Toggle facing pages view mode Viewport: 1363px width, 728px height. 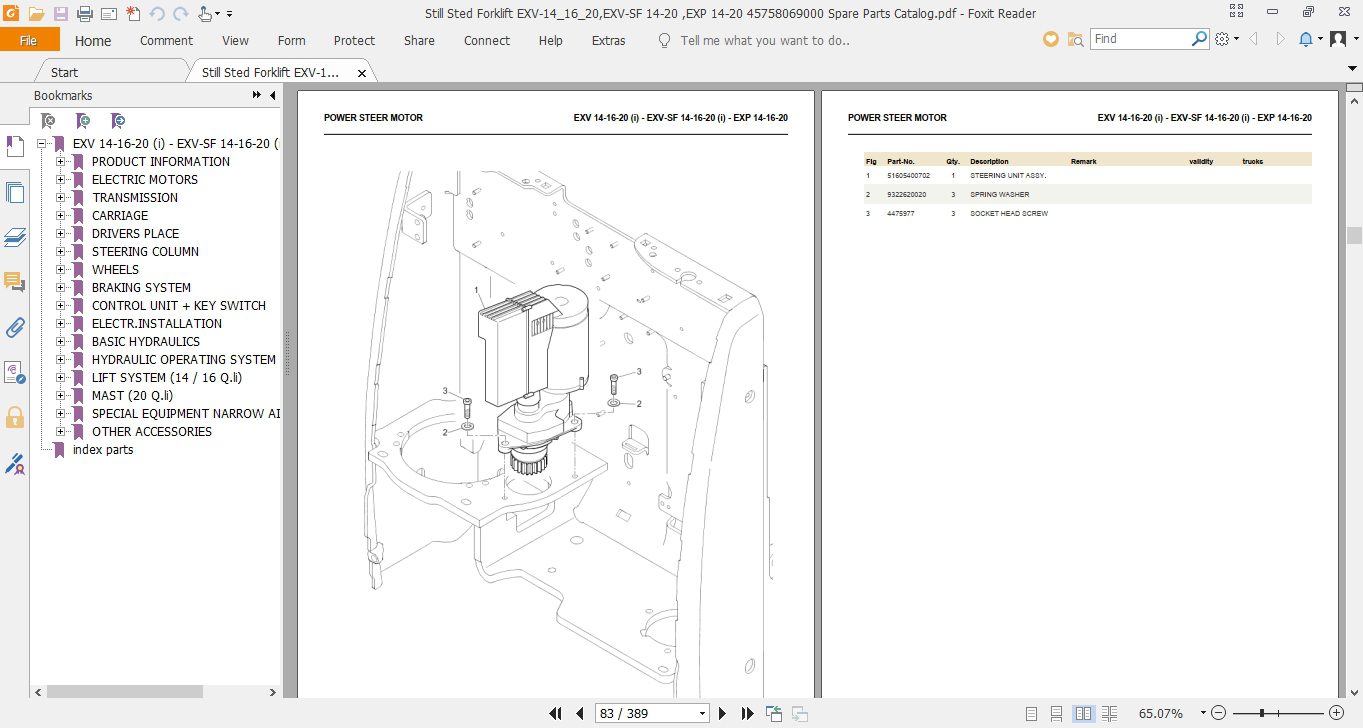click(x=1083, y=714)
